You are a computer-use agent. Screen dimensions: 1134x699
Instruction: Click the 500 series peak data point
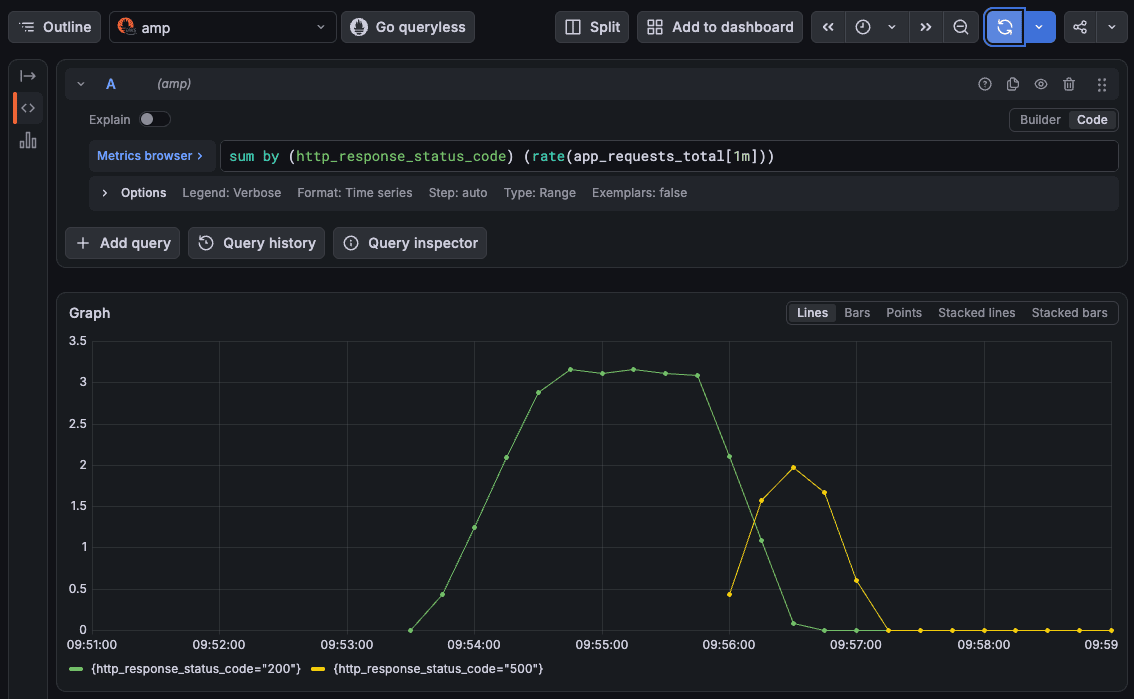(793, 468)
